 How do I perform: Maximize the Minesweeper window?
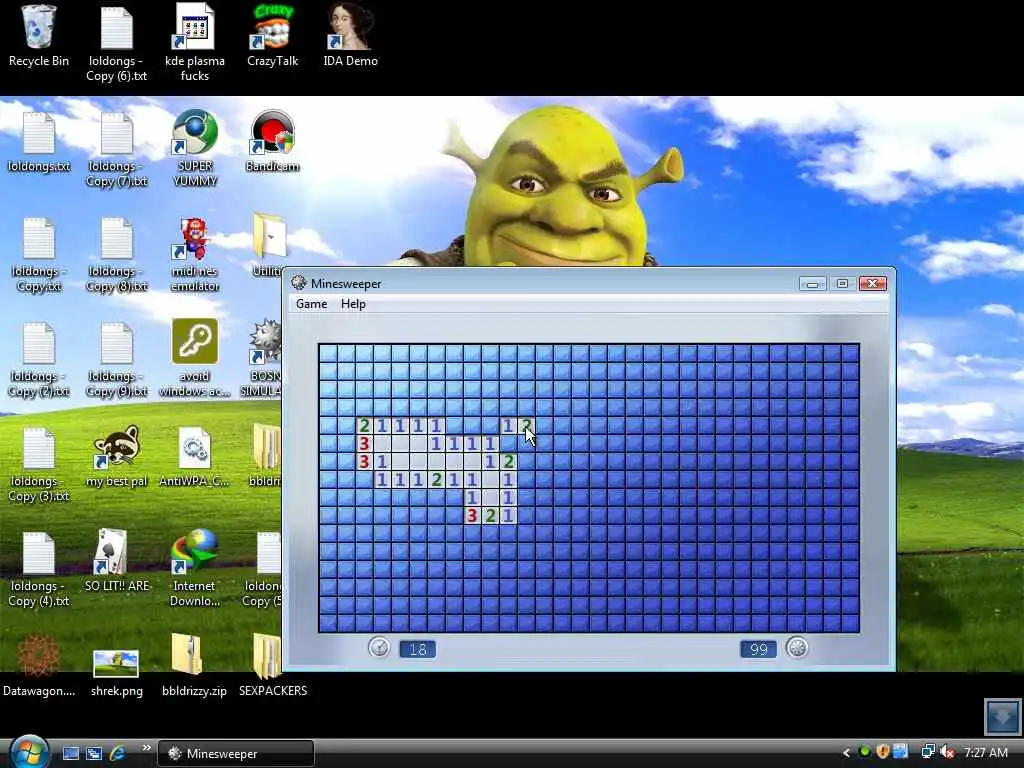tap(842, 283)
